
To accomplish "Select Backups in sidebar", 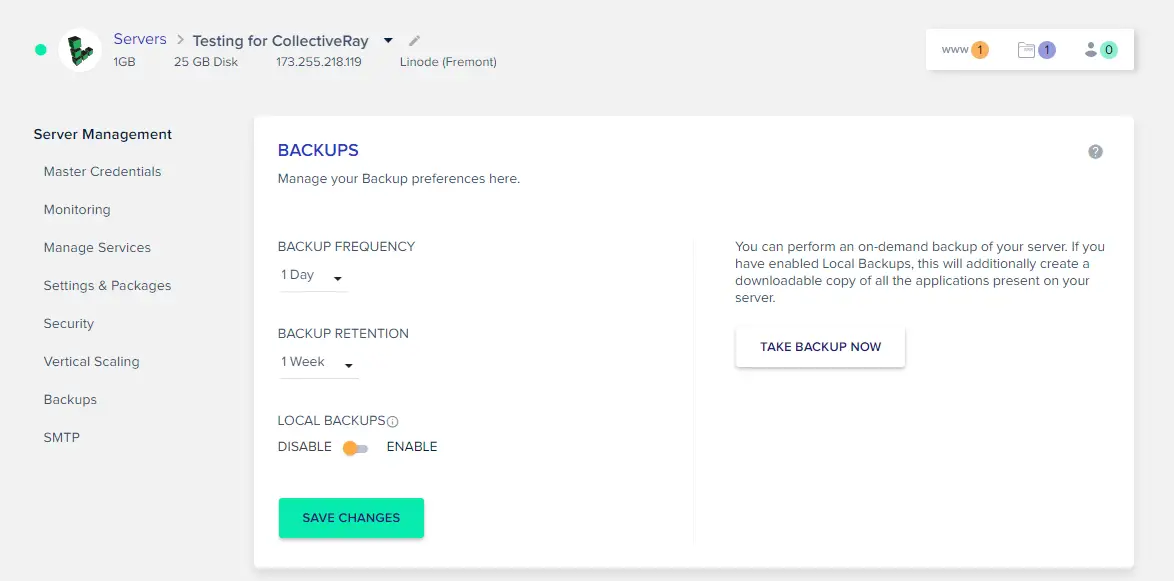I will (x=70, y=400).
